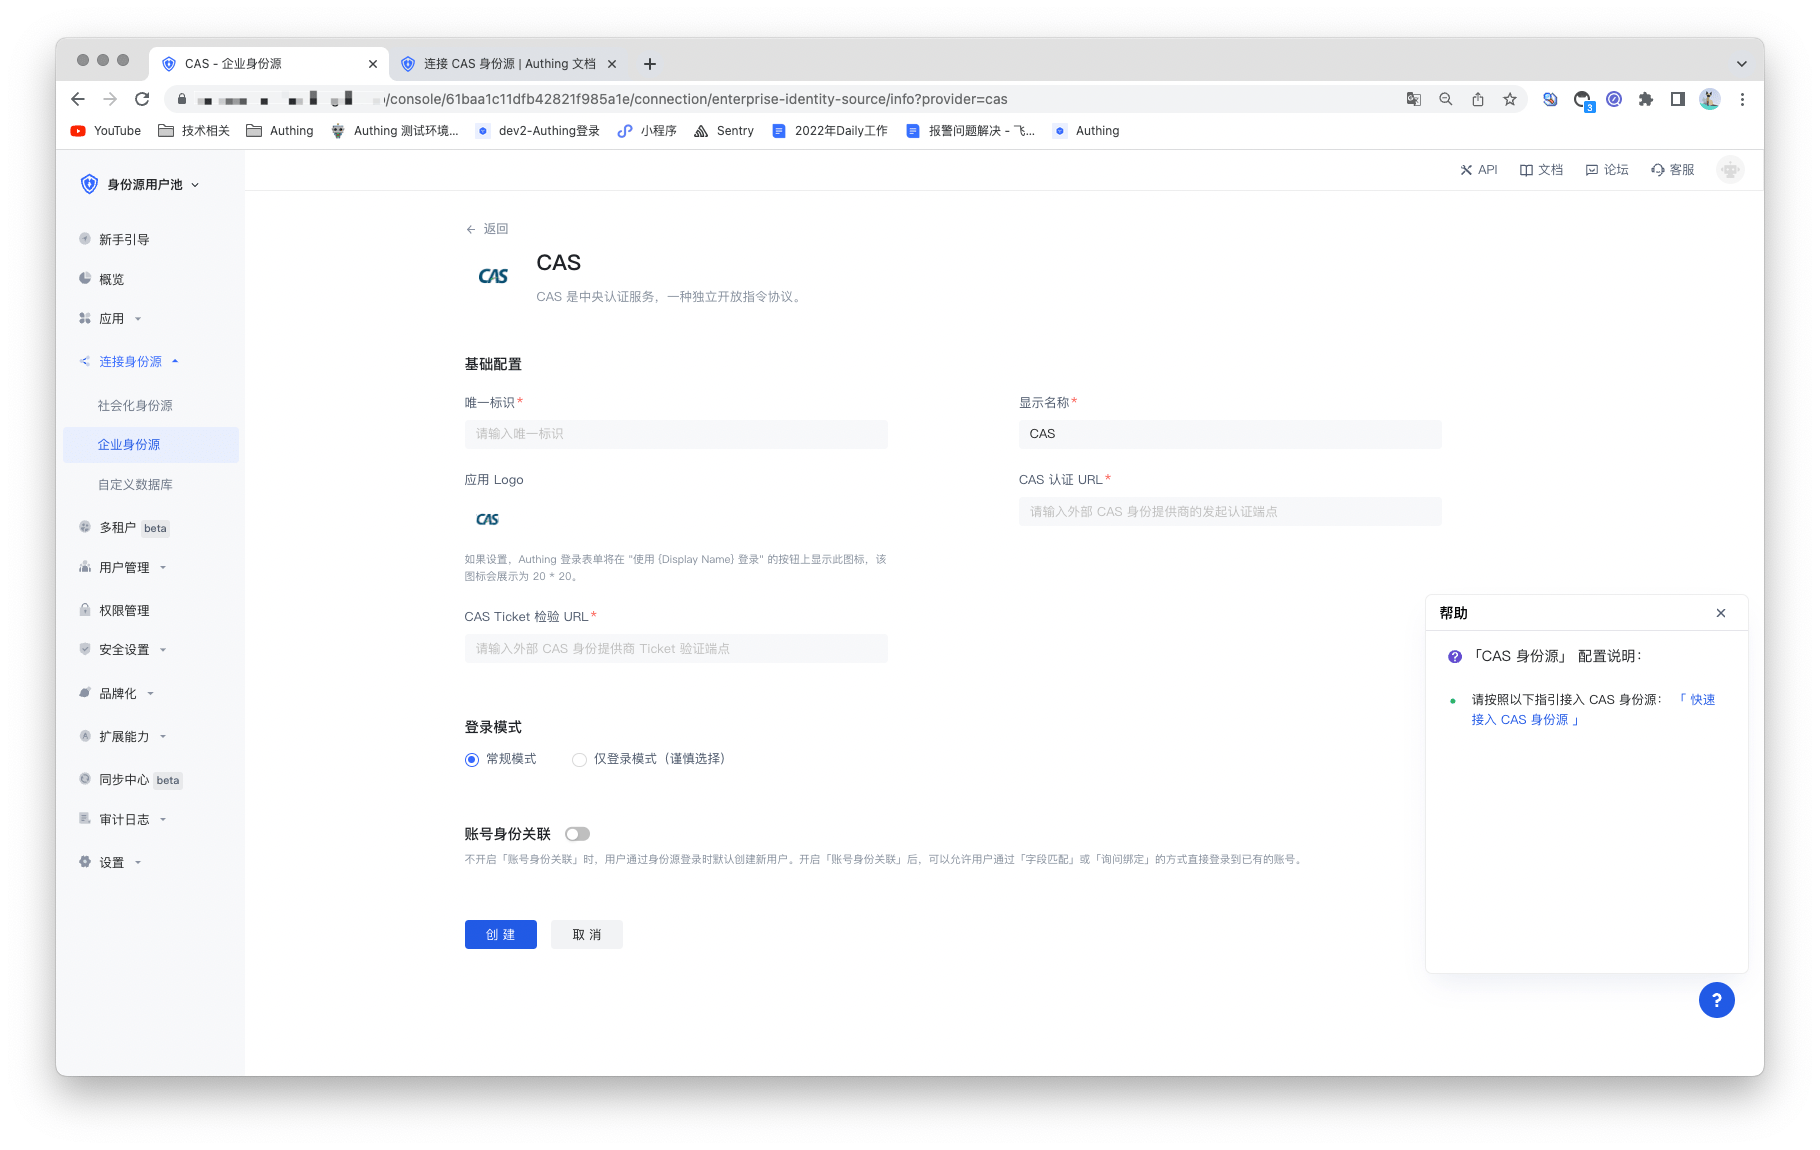Switch to 连接 CAS 身份源 Authing 文档 tab
1820x1150 pixels.
tap(509, 64)
